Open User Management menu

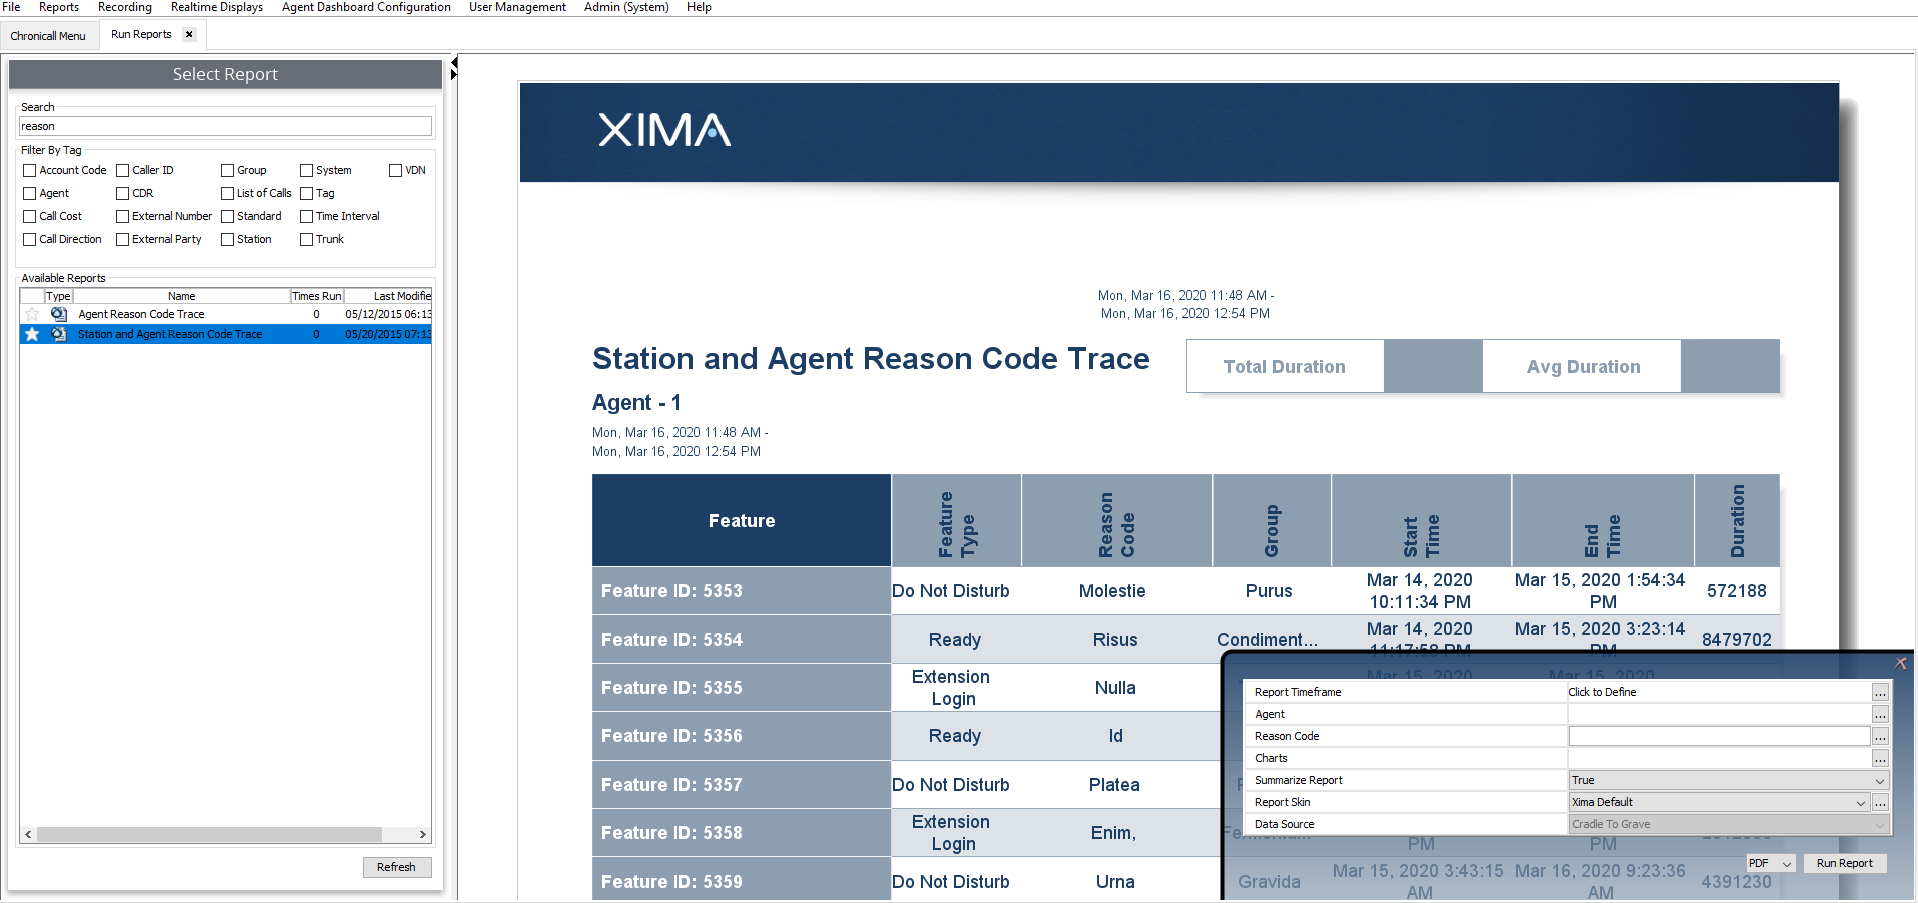(x=517, y=7)
